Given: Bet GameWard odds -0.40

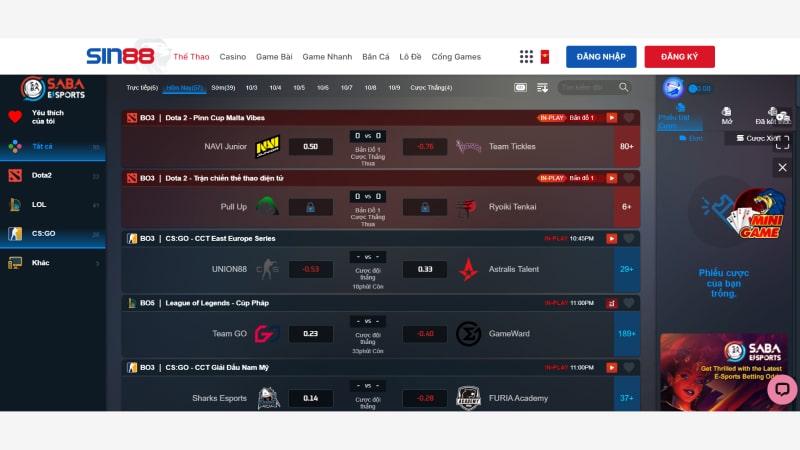Looking at the screenshot, I should (x=424, y=334).
